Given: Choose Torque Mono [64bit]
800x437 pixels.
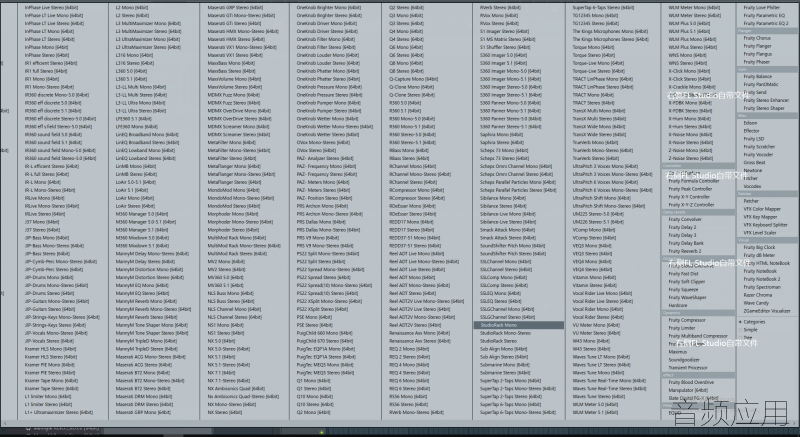Looking at the screenshot, I should coord(593,47).
